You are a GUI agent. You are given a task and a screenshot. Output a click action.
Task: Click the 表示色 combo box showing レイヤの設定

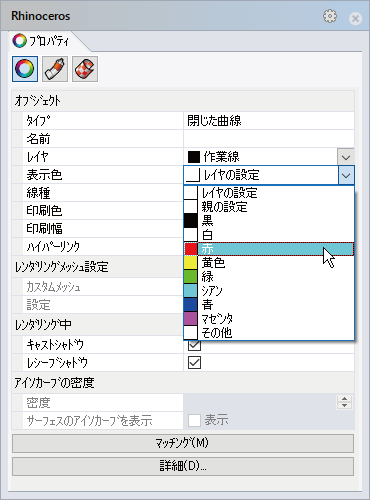pos(261,175)
